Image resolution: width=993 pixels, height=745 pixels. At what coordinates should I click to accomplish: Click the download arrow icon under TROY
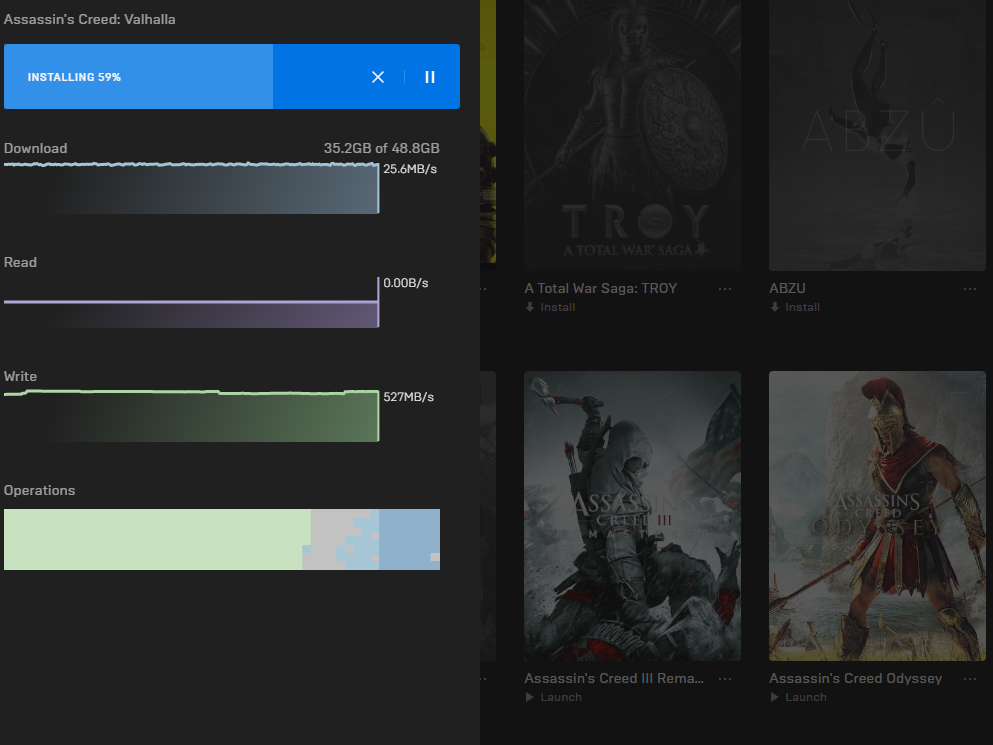pos(530,307)
